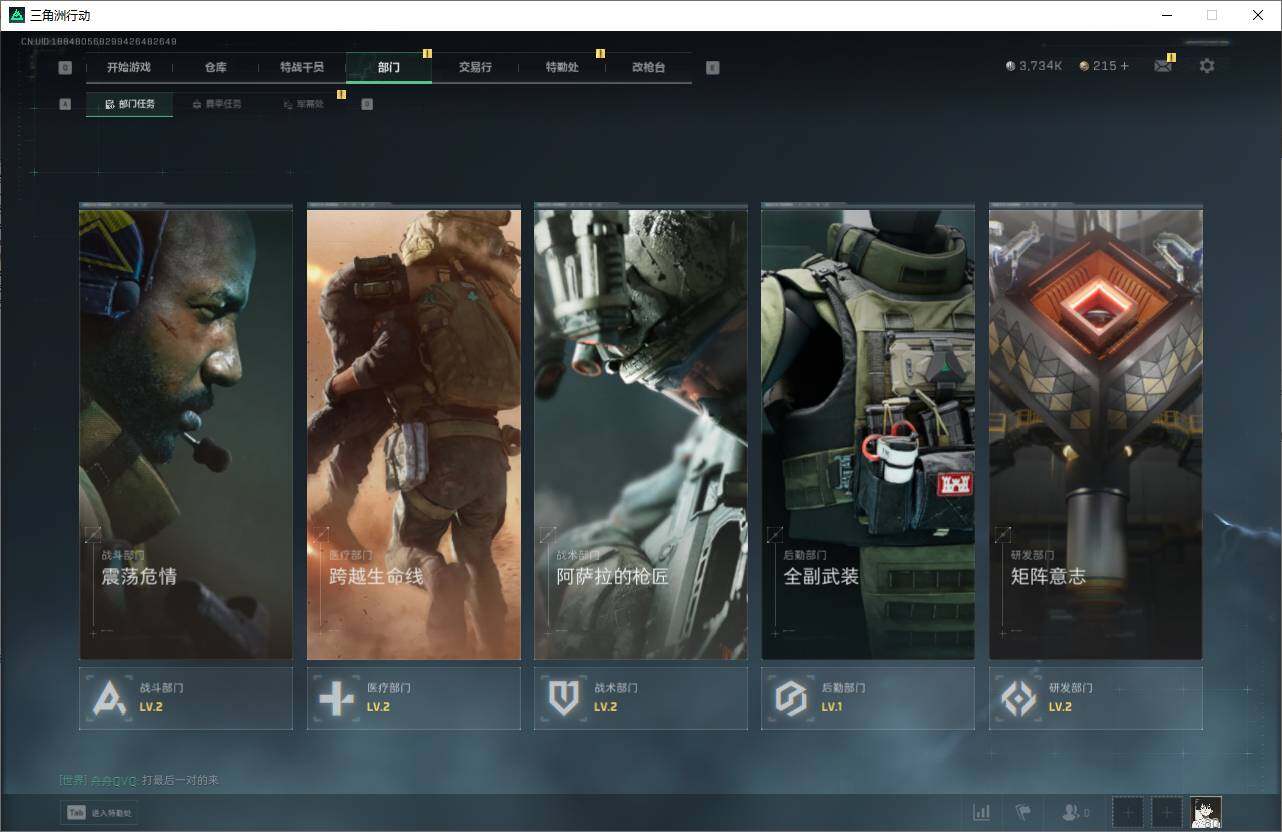Click the first empty teammate slot
Viewport: 1282px width, 832px height.
point(1128,812)
